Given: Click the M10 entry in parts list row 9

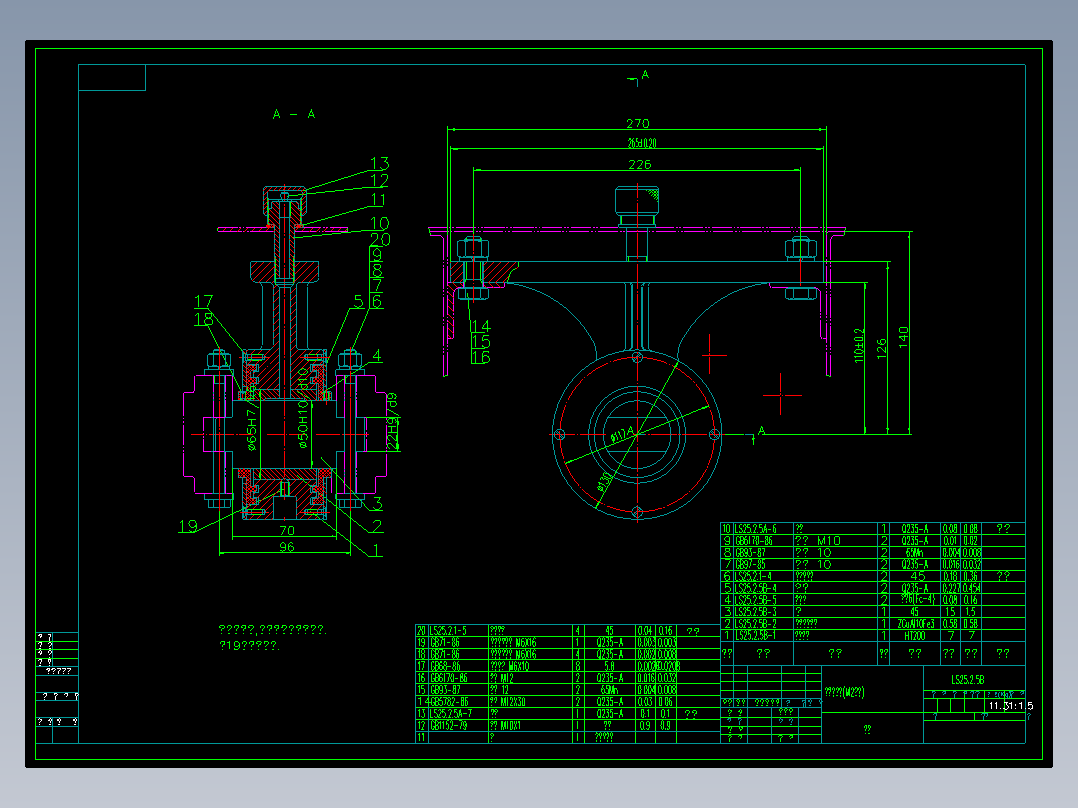Looking at the screenshot, I should [831, 540].
